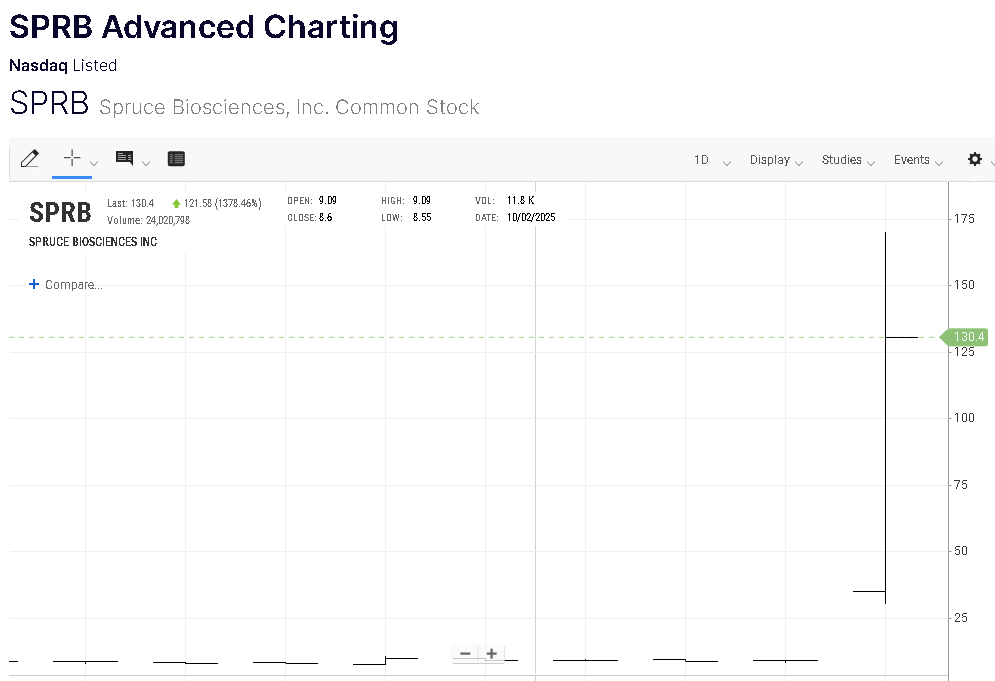Screen dimensions: 995x681
Task: Click the blue plus Compare icon
Action: 34,284
